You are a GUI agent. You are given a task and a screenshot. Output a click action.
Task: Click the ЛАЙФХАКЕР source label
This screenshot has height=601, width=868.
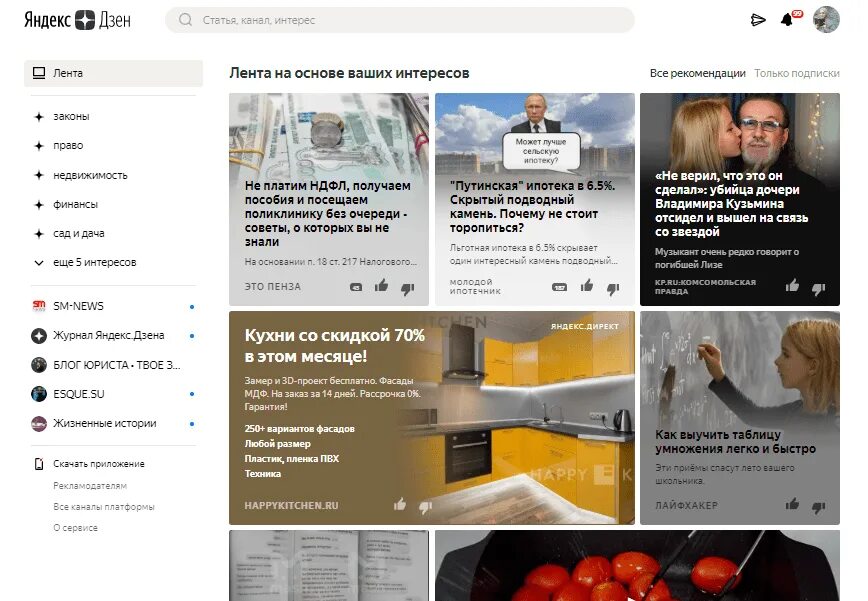point(686,505)
